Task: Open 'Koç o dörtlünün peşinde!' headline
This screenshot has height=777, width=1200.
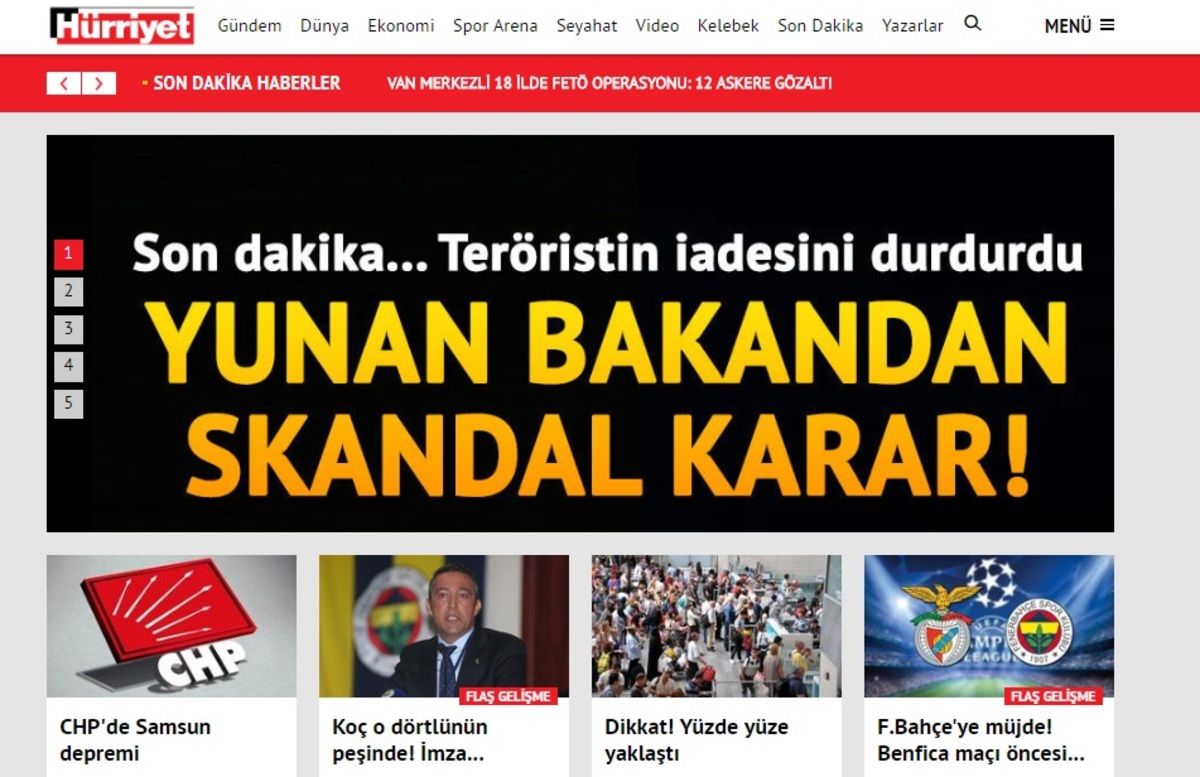Action: 410,740
